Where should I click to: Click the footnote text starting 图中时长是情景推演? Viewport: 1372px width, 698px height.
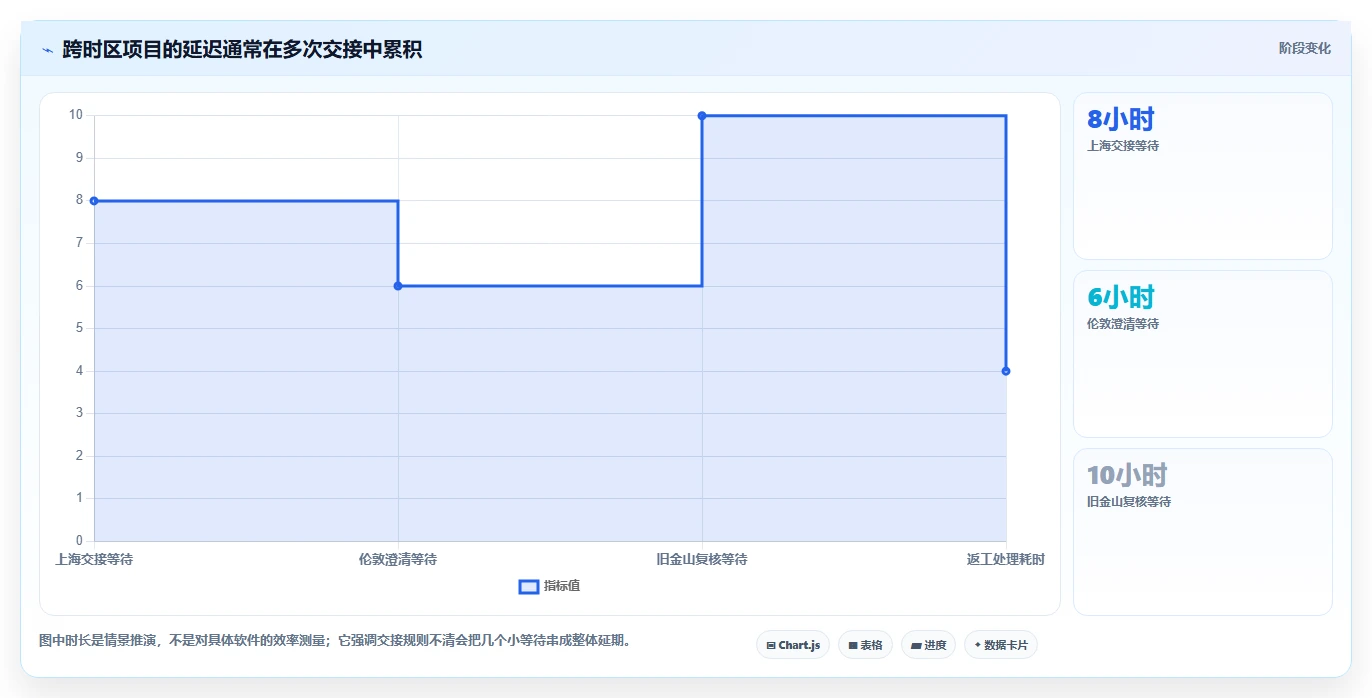334,640
